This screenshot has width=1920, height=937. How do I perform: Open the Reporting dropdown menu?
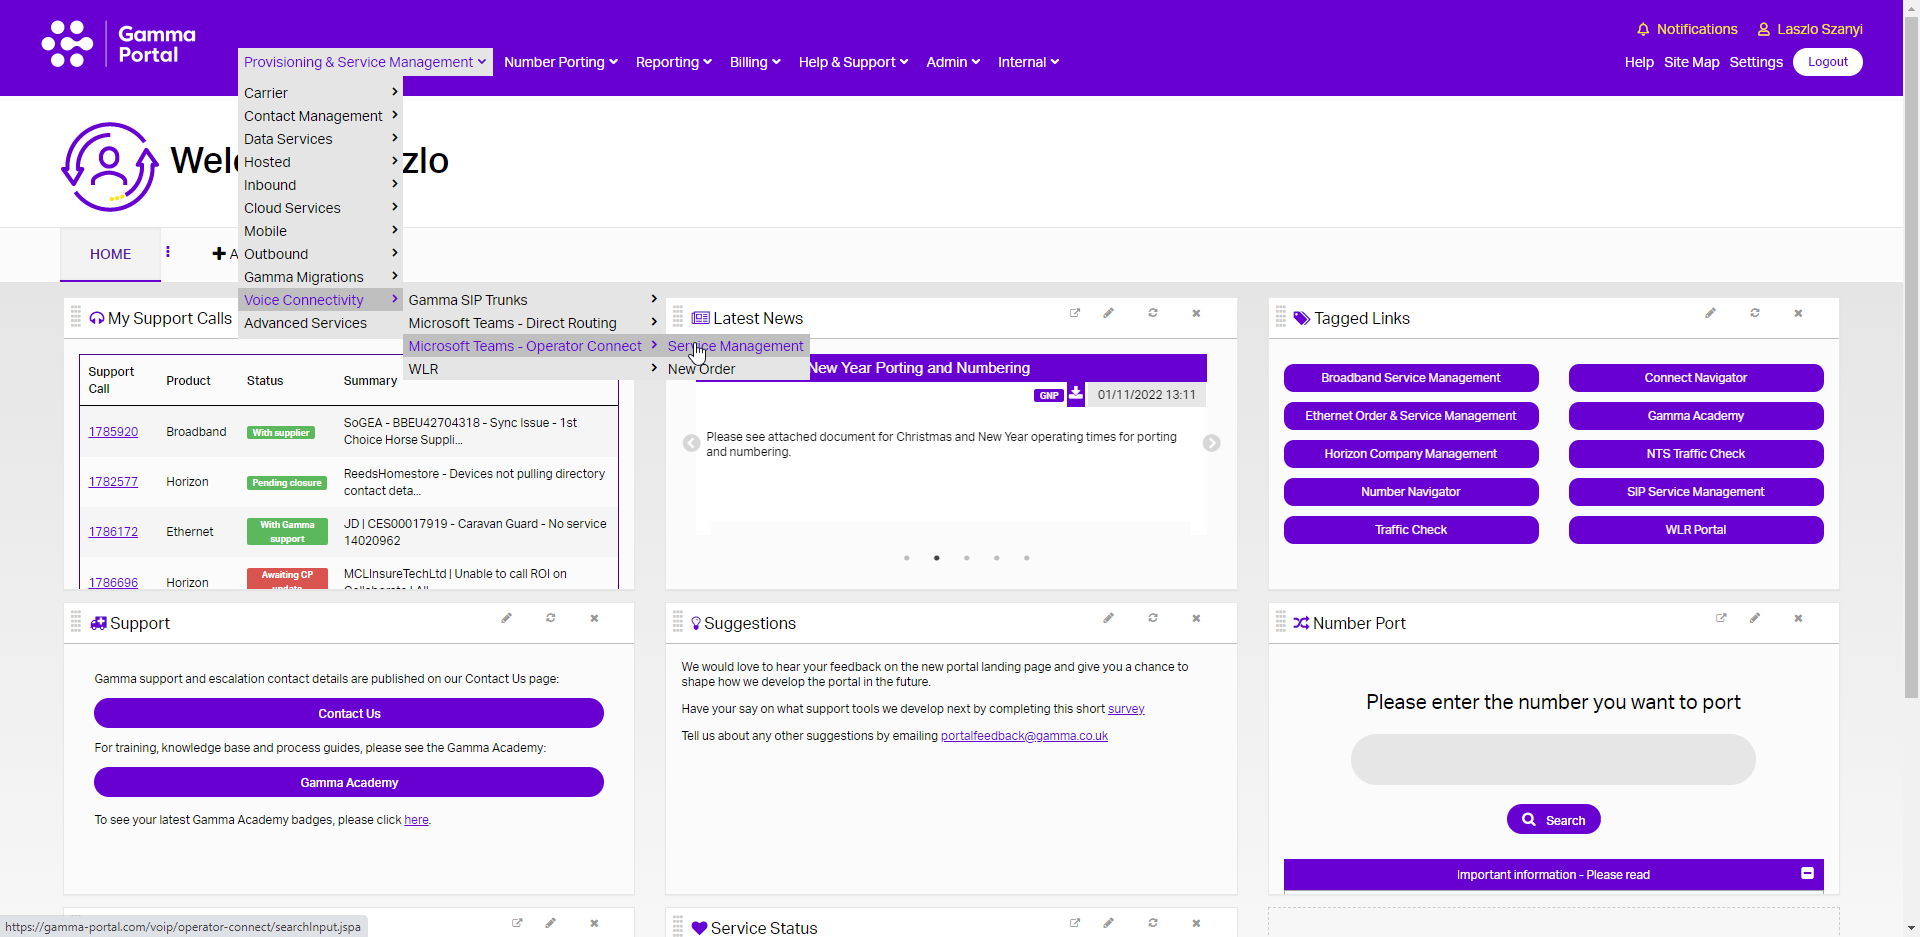pos(674,62)
